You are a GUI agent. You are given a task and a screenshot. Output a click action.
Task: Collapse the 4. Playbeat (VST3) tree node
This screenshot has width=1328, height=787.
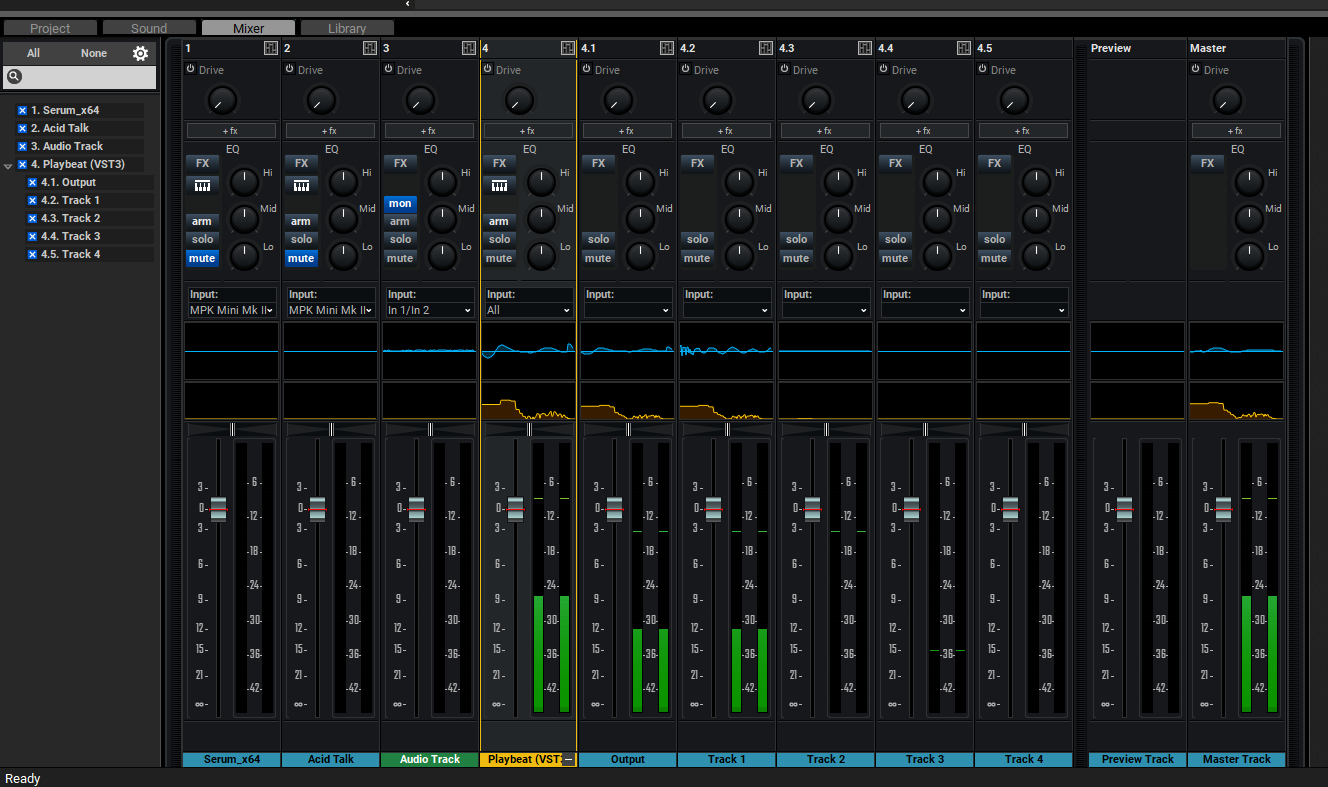point(8,165)
